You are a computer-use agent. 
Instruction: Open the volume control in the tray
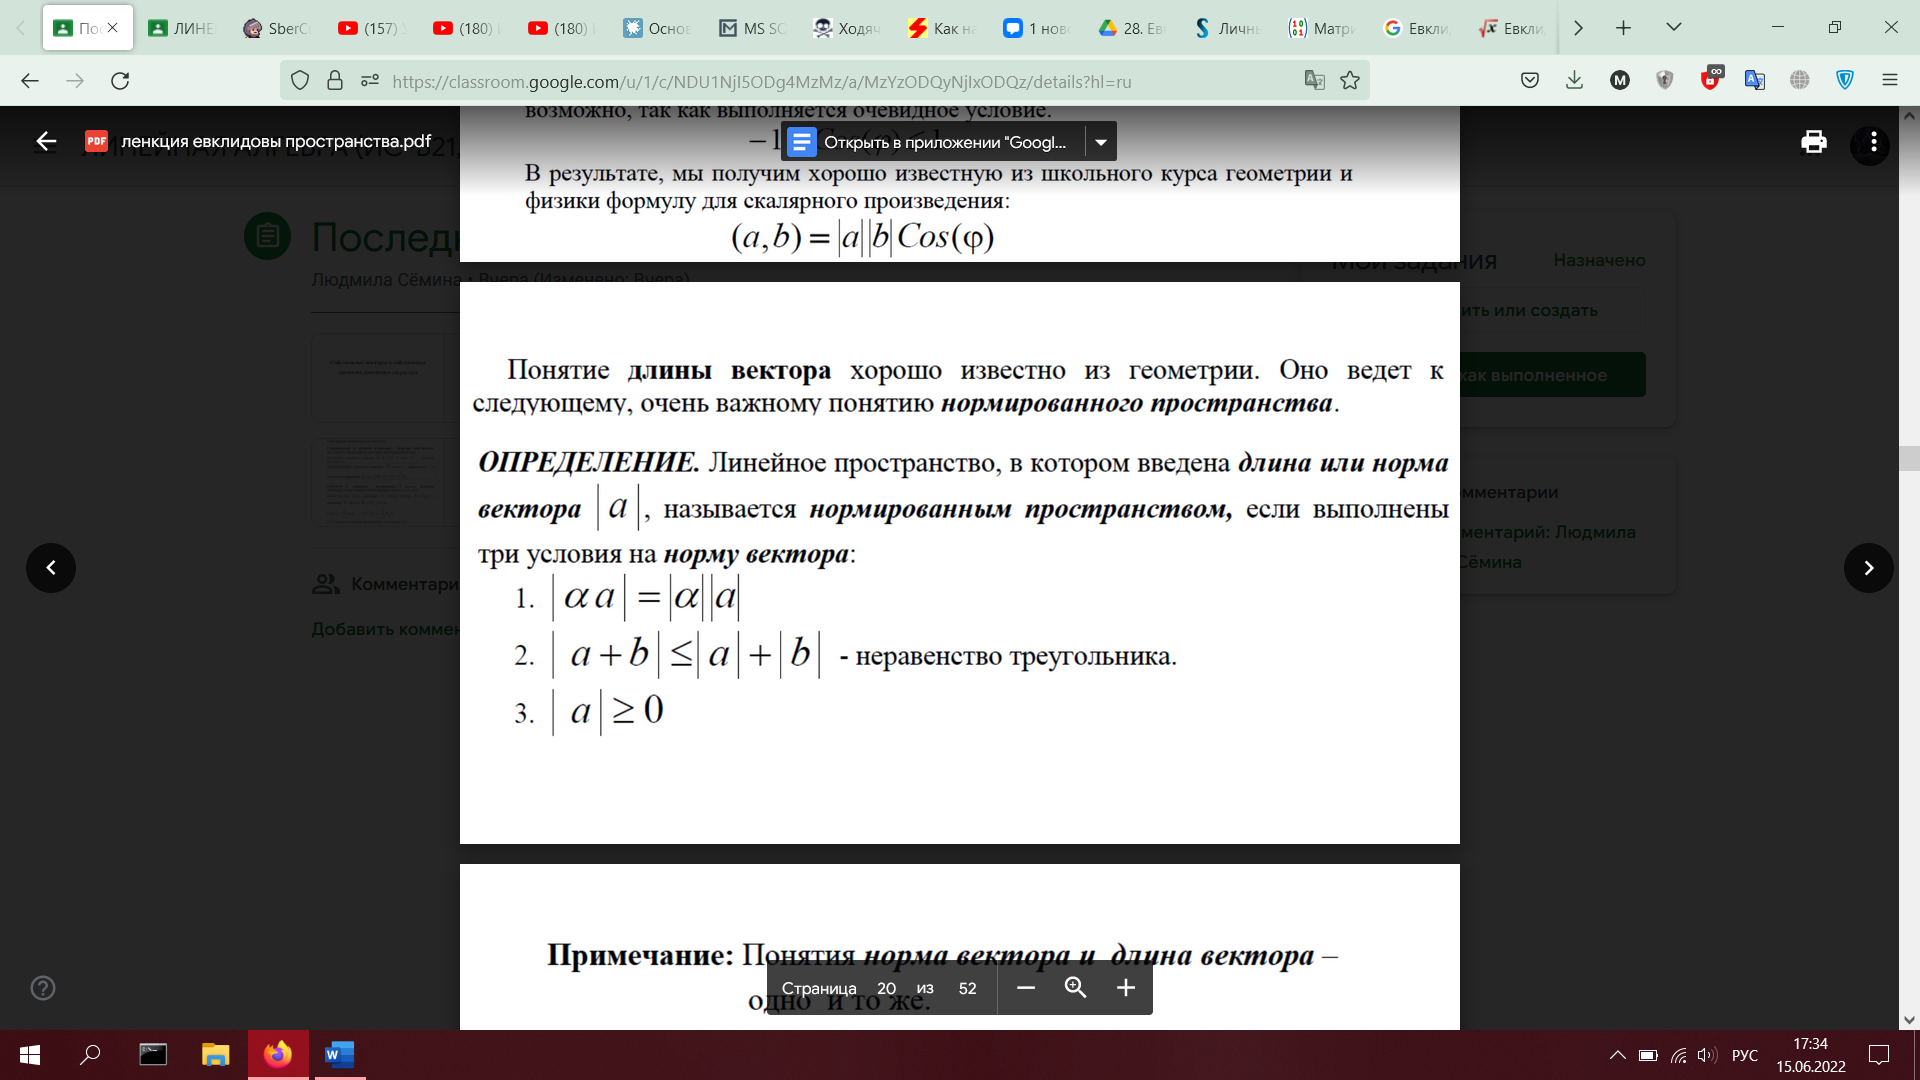tap(1708, 1055)
